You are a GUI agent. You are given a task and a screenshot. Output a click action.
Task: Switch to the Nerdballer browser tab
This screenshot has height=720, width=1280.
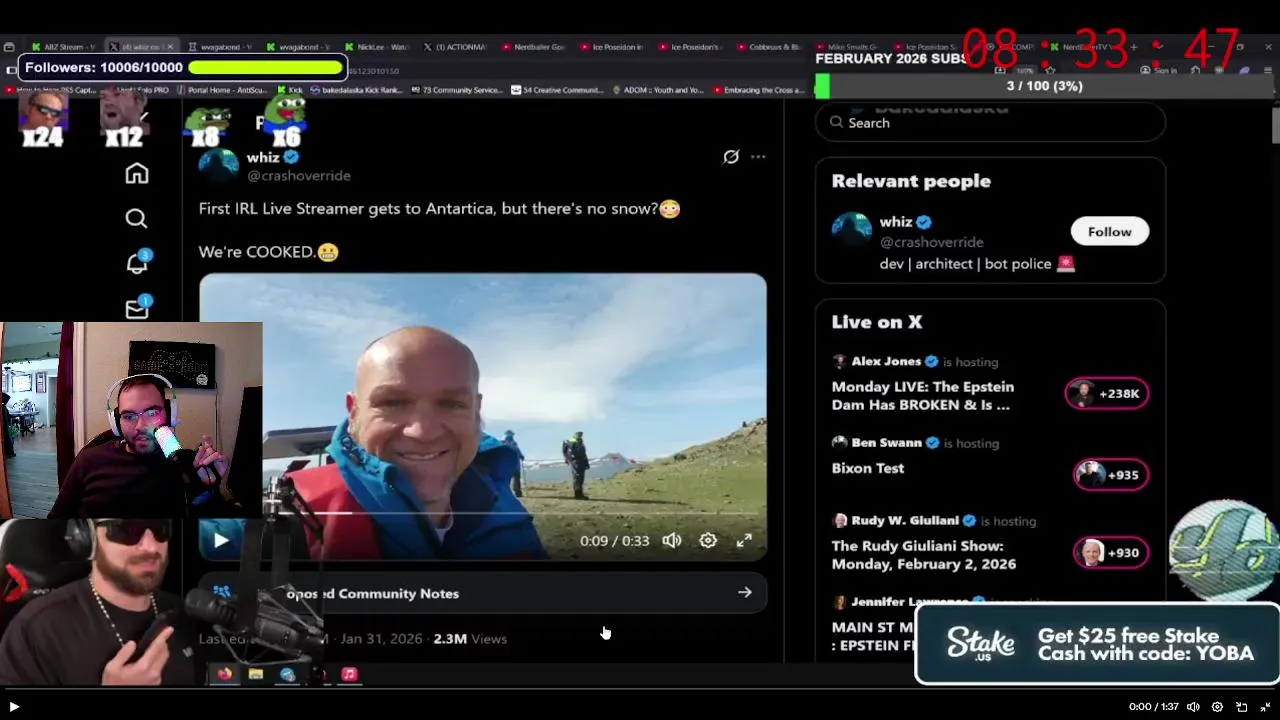[534, 47]
